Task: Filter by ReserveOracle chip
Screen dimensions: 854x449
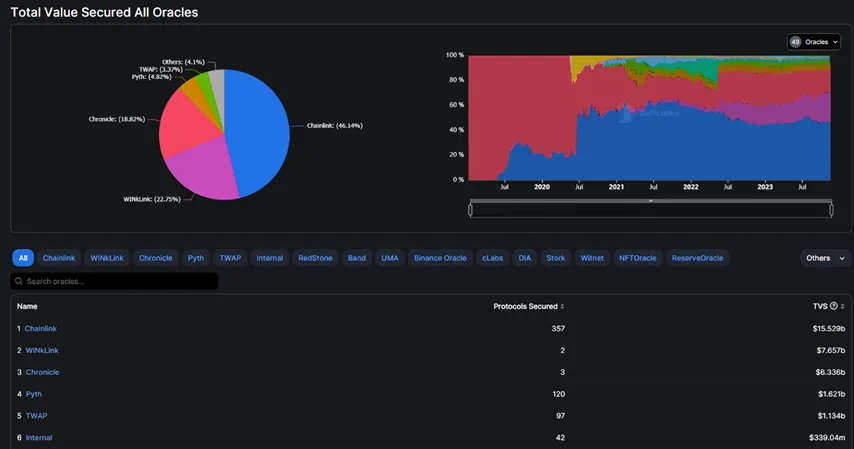Action: click(697, 258)
